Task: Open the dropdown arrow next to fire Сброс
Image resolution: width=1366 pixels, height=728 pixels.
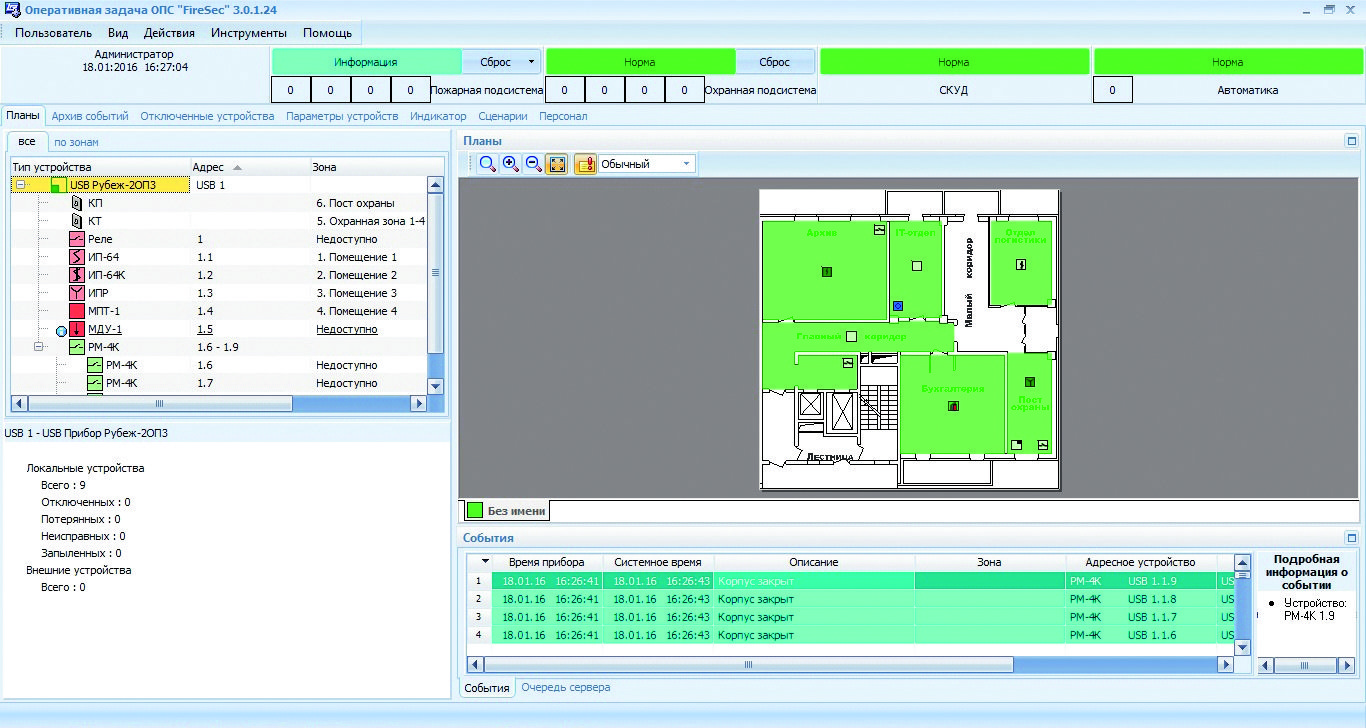Action: 530,62
